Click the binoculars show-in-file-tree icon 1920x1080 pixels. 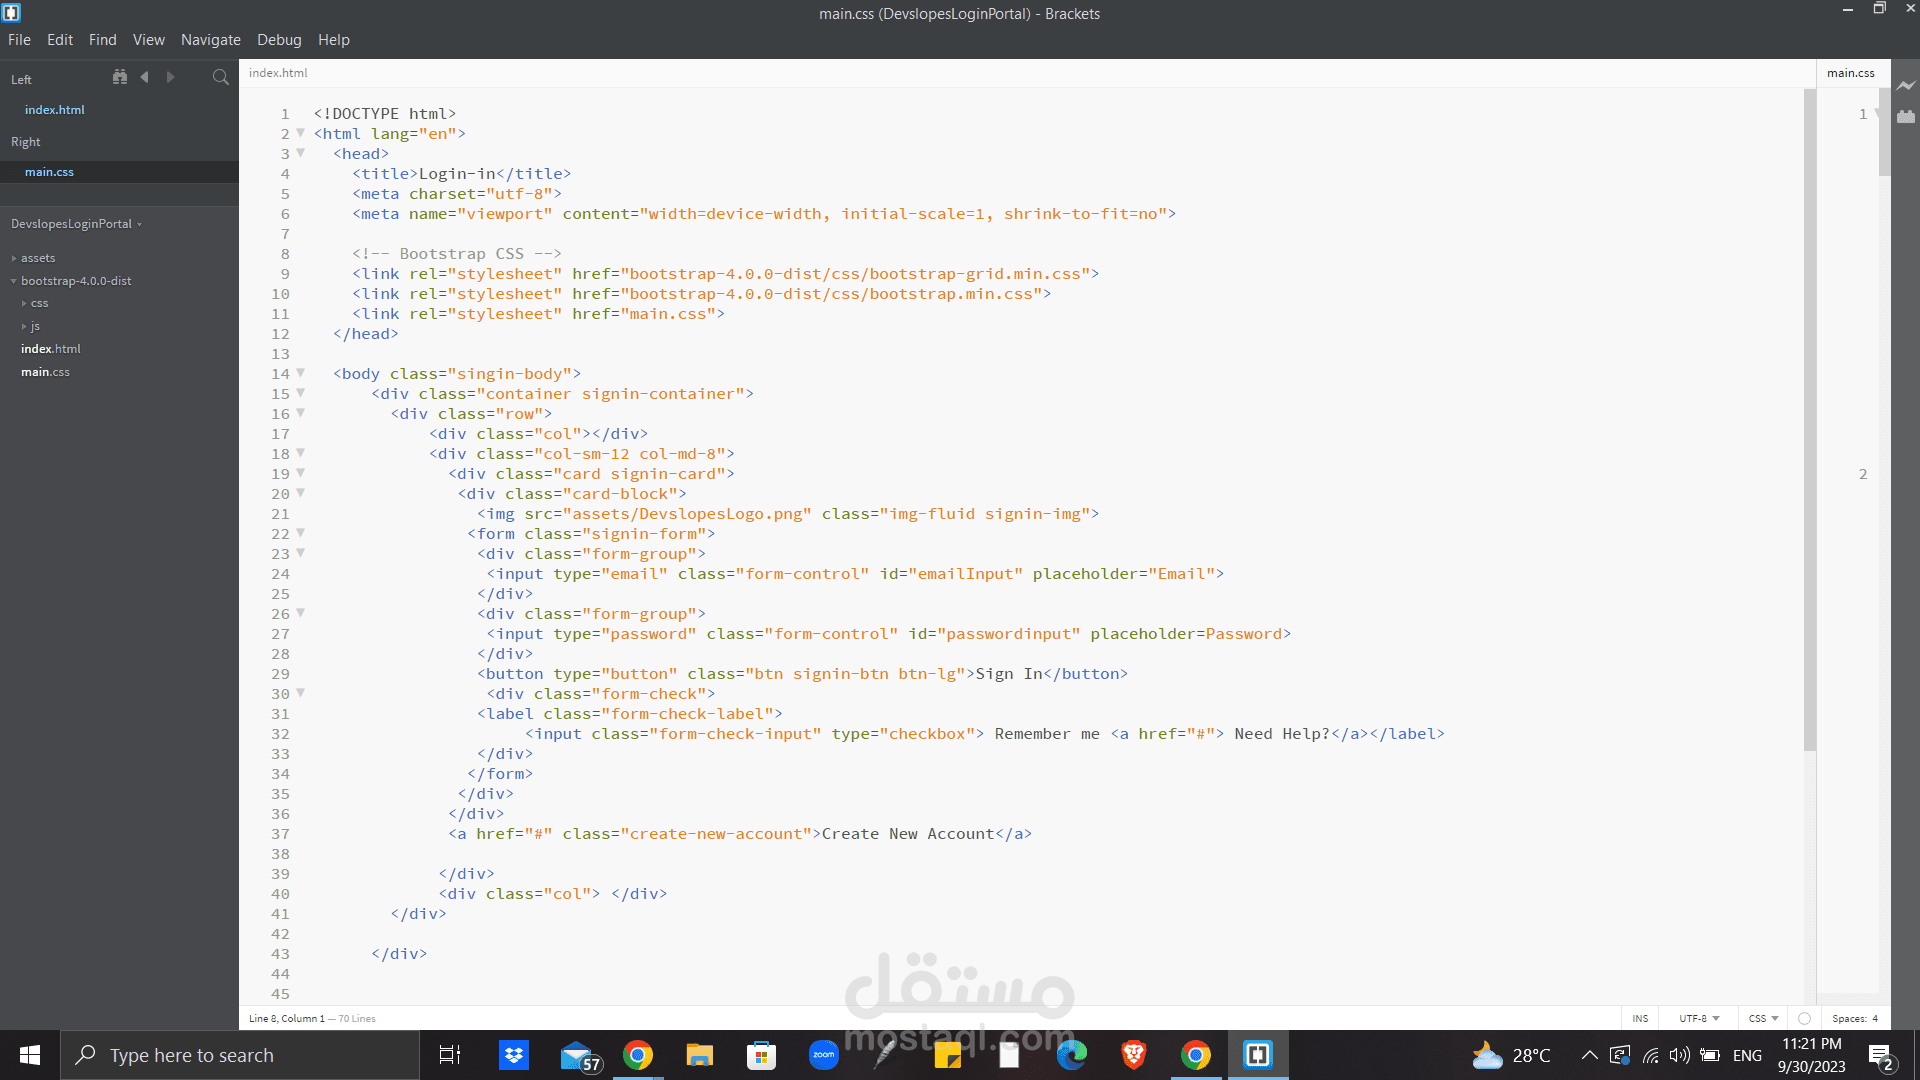point(120,77)
